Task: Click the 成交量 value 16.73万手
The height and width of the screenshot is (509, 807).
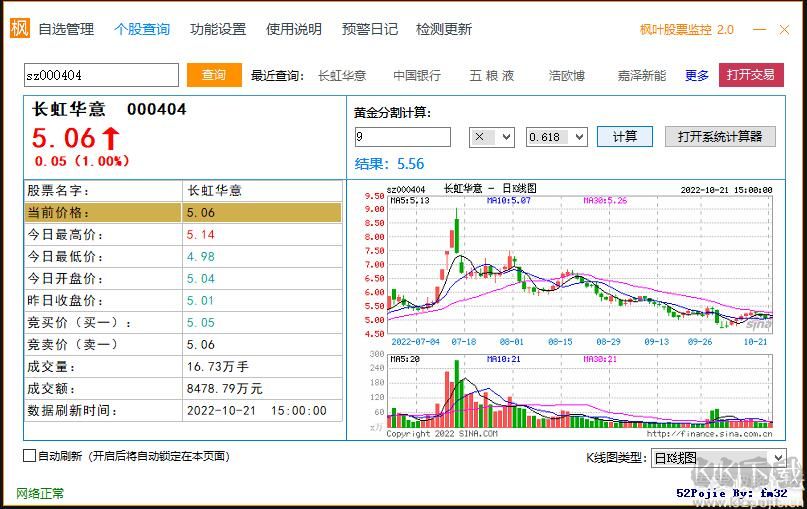Action: pos(218,367)
